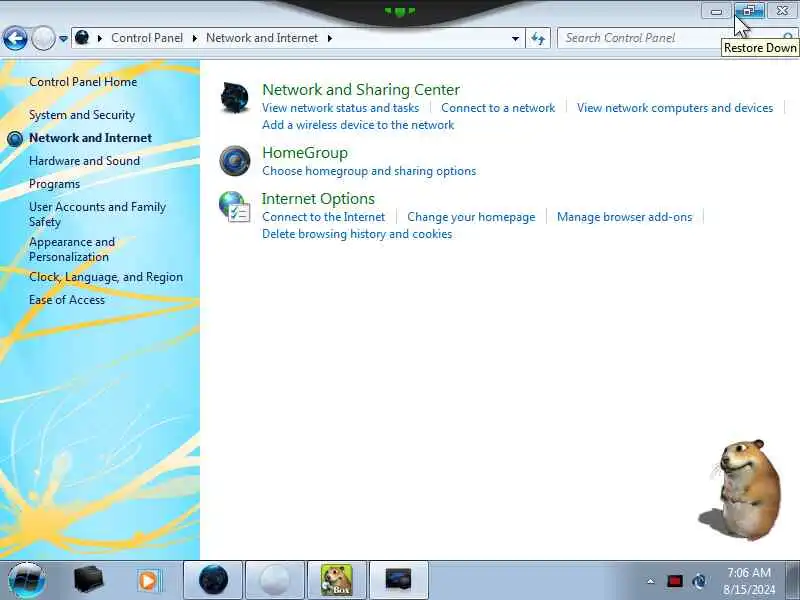Screen dimensions: 800x600
Task: Click Control Panel in the breadcrumb
Action: point(147,38)
